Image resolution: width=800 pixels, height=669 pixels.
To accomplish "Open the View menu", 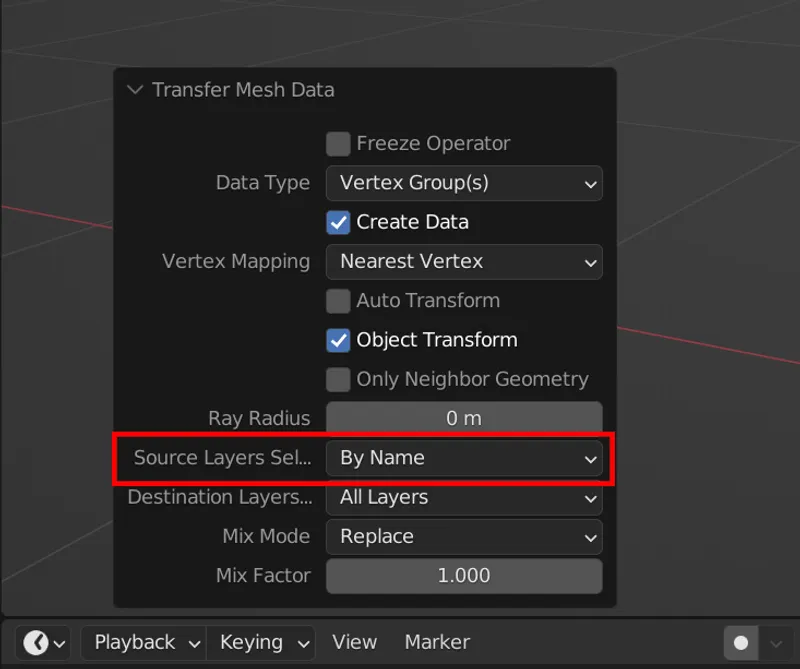I will [354, 643].
